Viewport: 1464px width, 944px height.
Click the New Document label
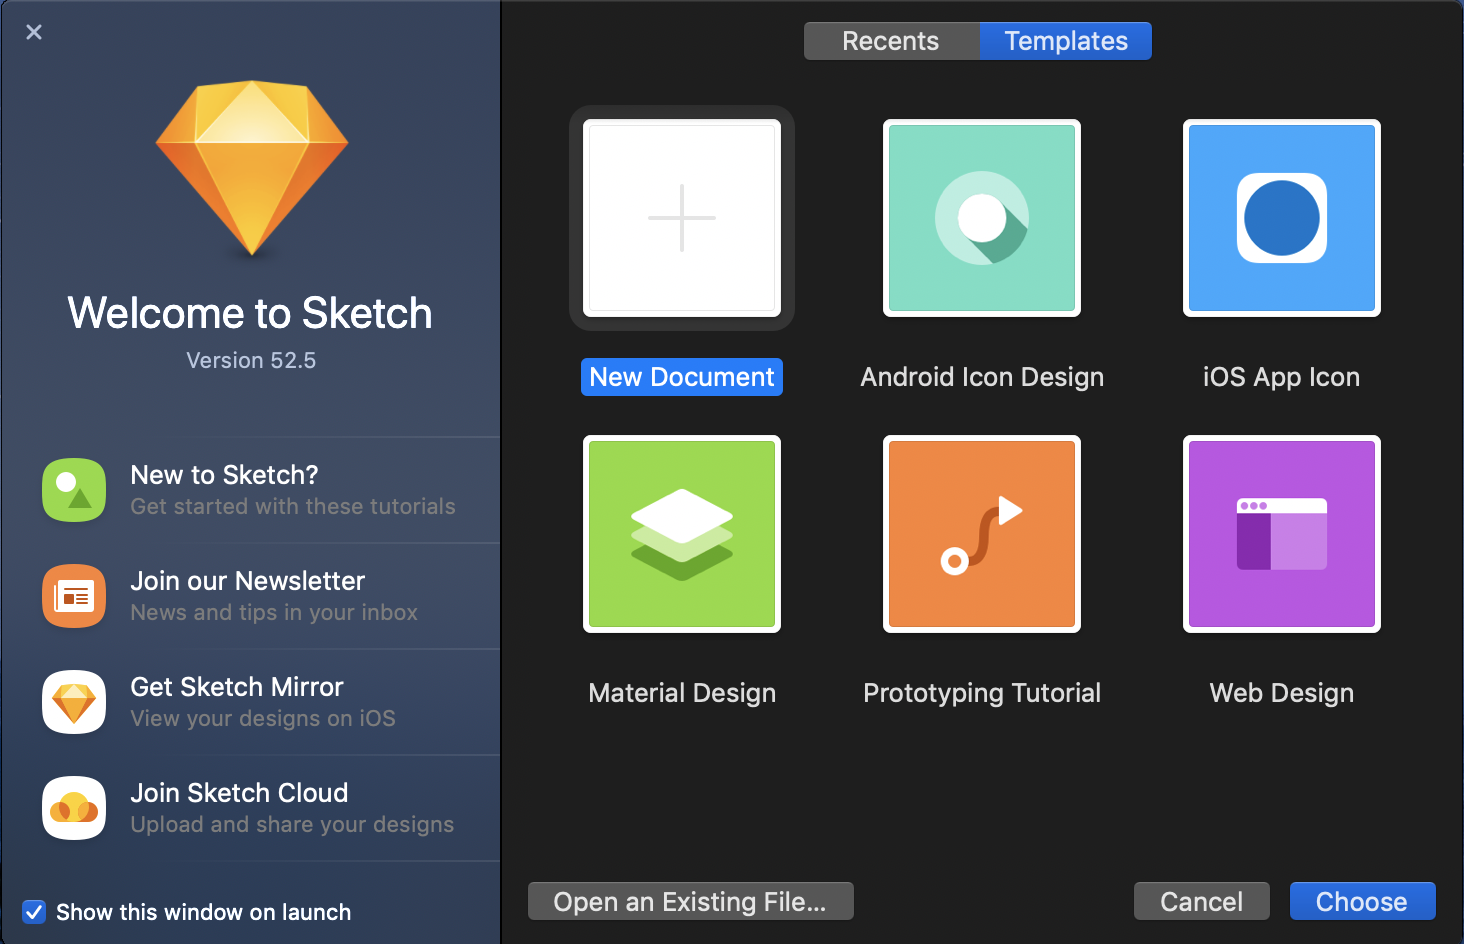tap(682, 377)
